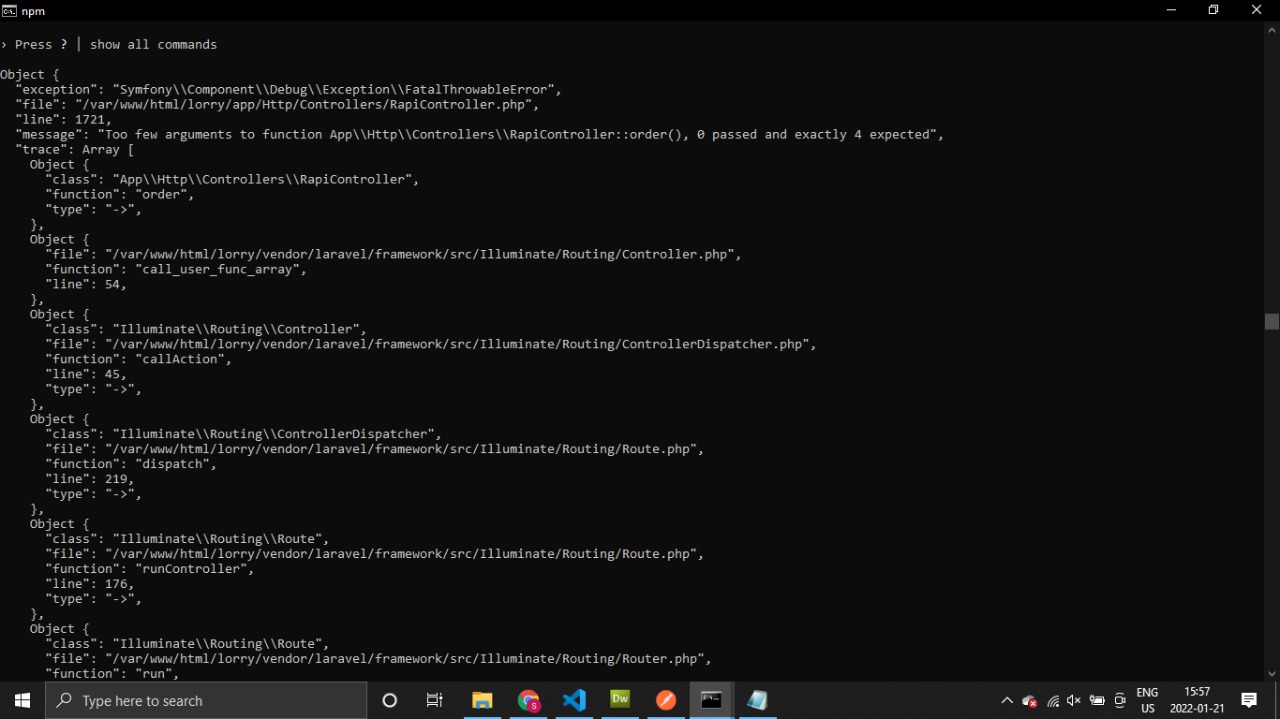
Task: Open the notepad-style app after Command Prompt
Action: point(757,700)
